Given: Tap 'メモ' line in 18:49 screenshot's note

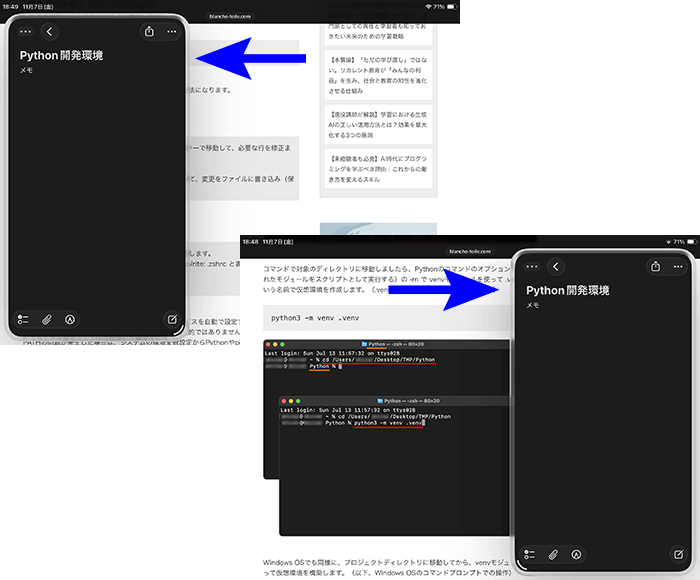Looking at the screenshot, I should coord(26,70).
